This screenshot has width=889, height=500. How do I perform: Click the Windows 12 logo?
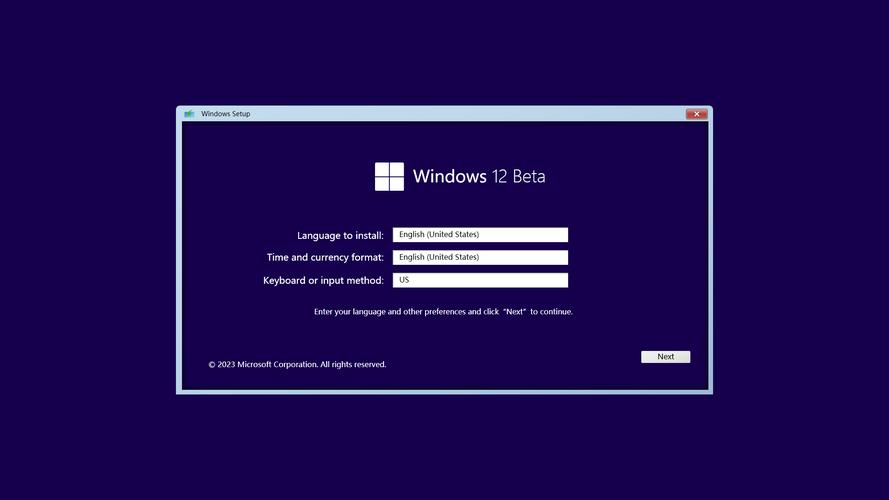pos(390,176)
